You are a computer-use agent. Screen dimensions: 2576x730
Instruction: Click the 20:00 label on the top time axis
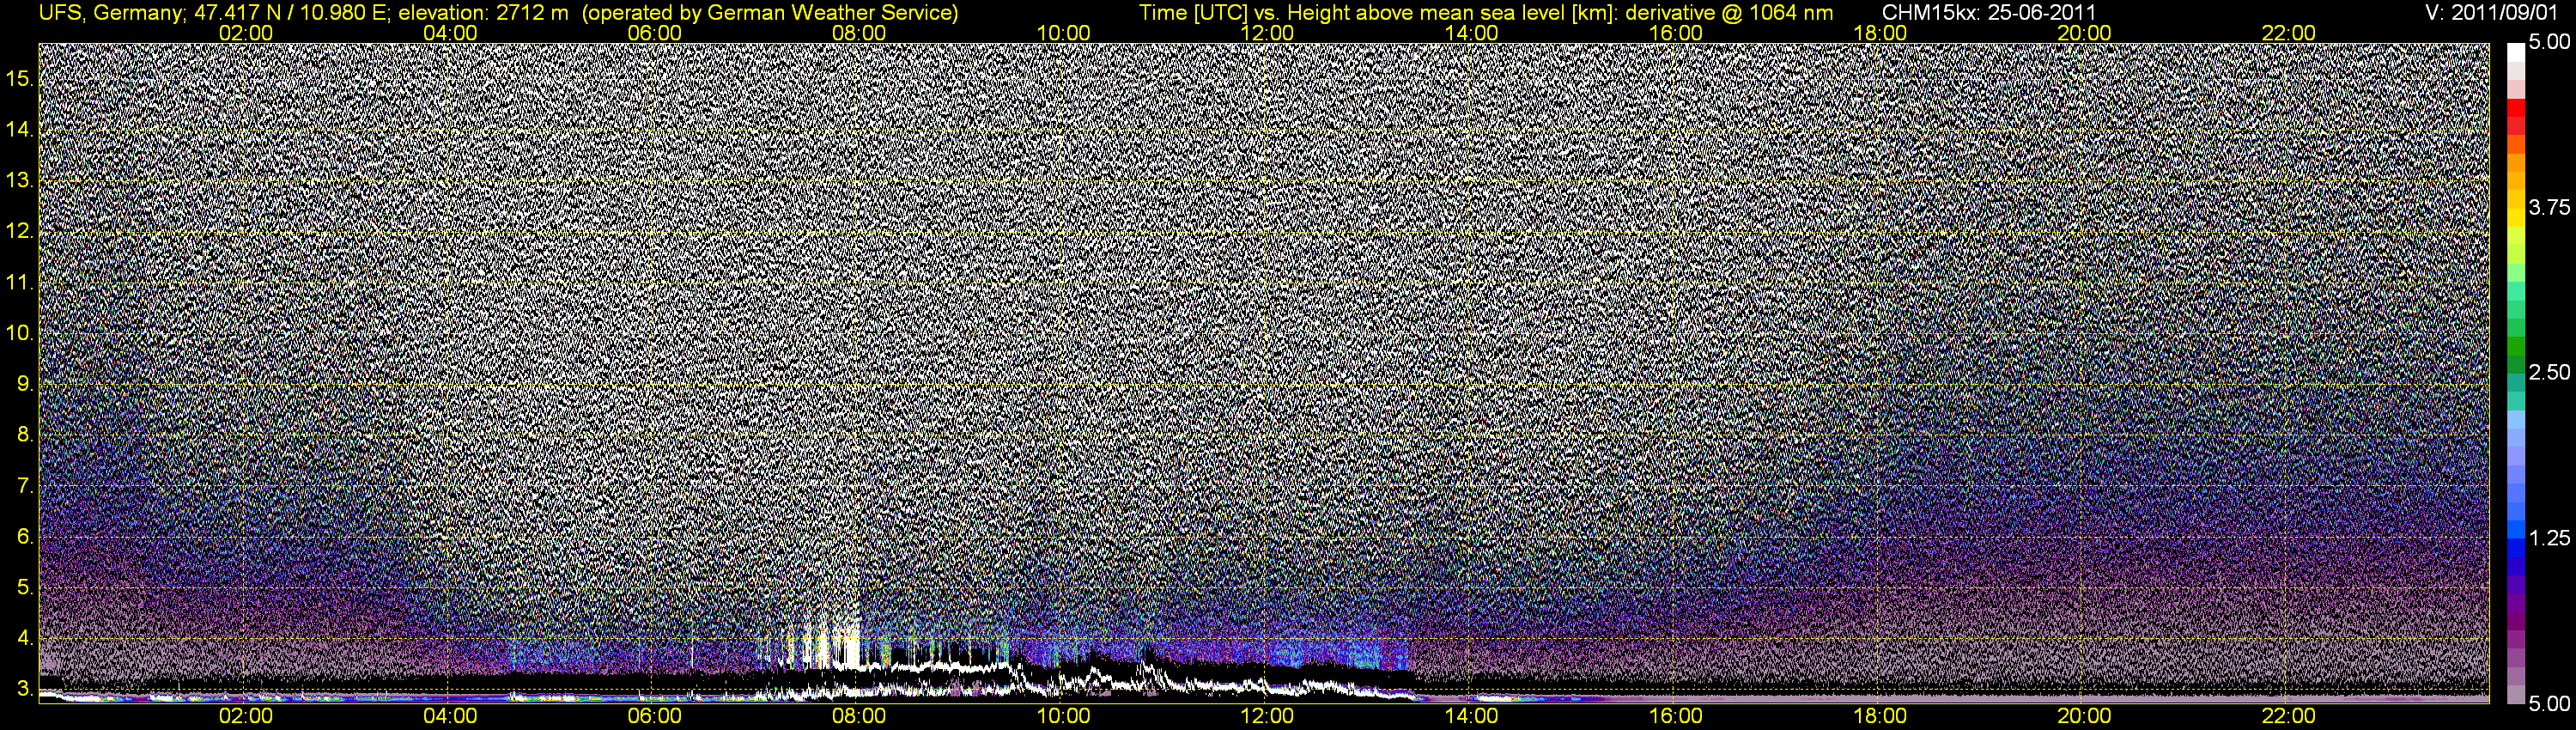tap(2084, 33)
